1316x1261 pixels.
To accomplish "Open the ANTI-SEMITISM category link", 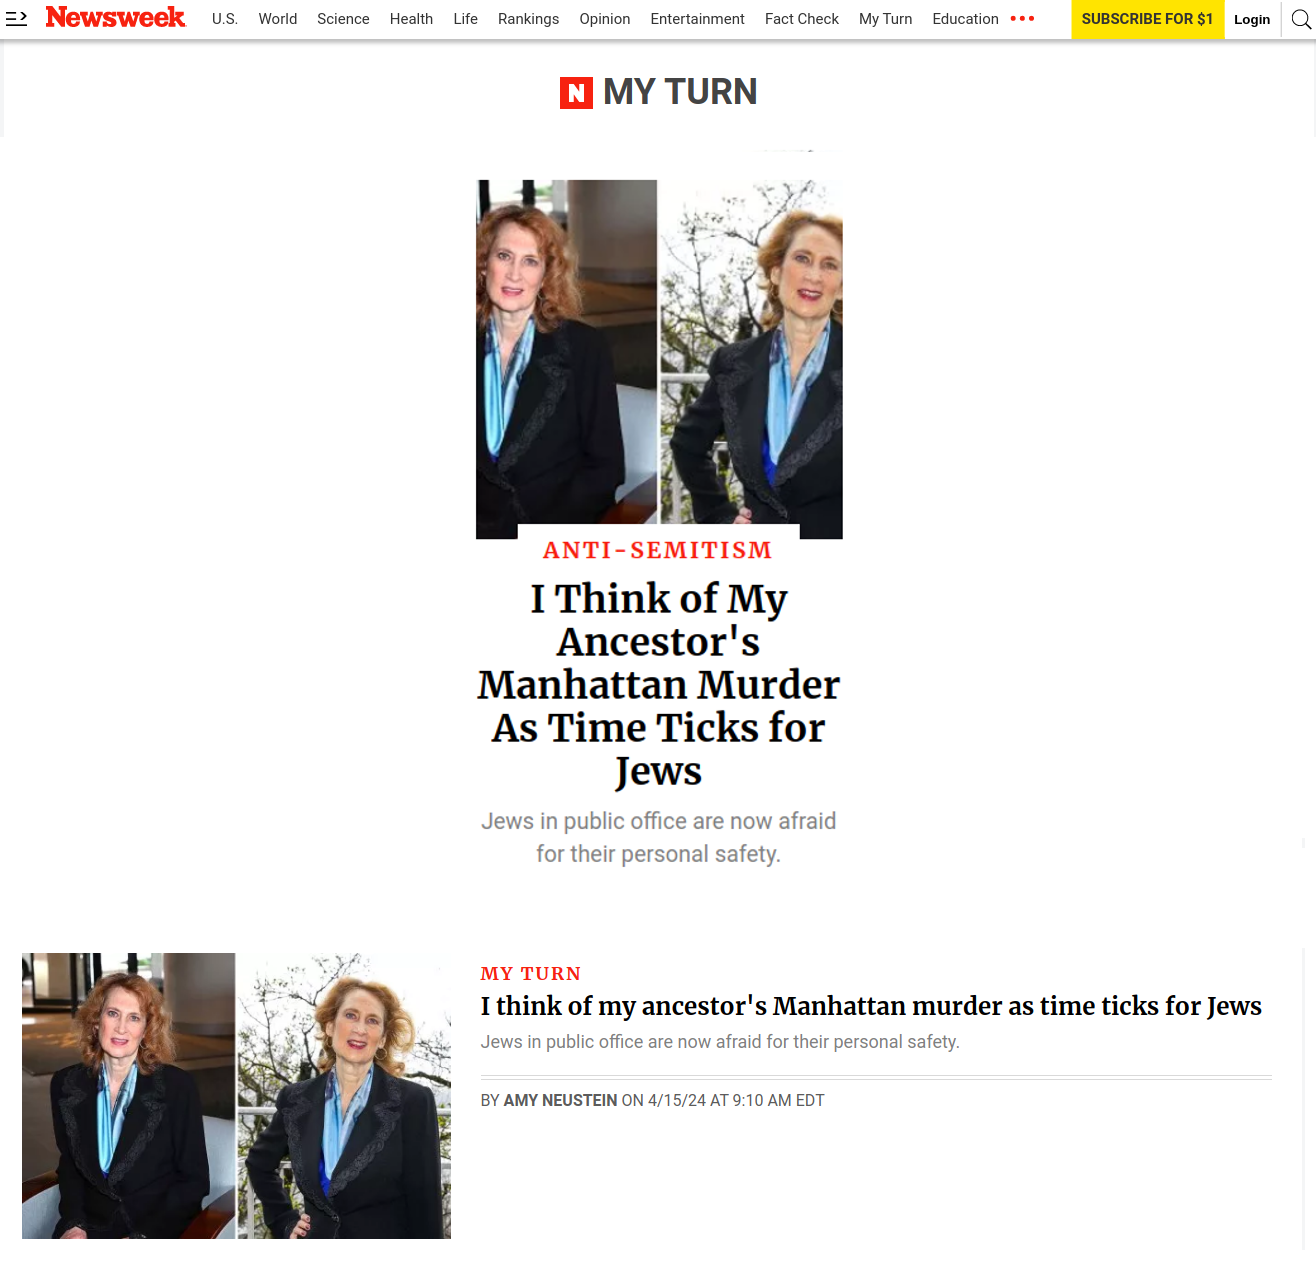I will 658,550.
